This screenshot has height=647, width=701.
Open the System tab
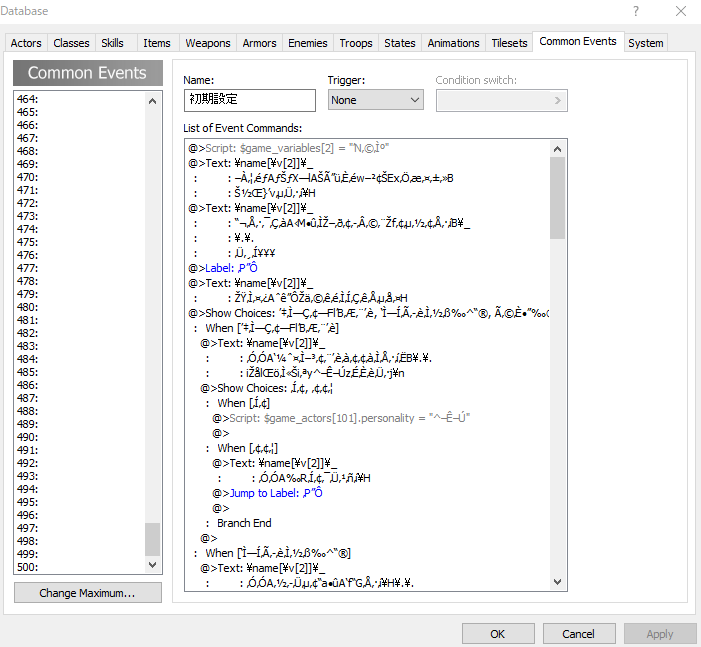click(646, 43)
